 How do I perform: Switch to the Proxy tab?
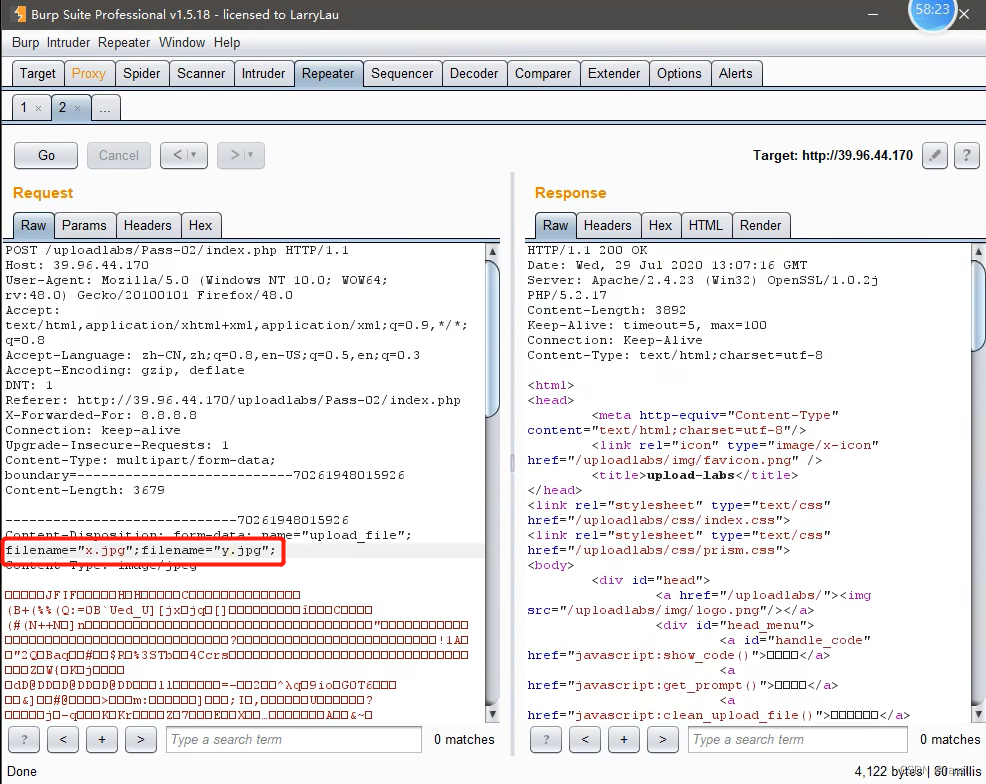[x=89, y=74]
